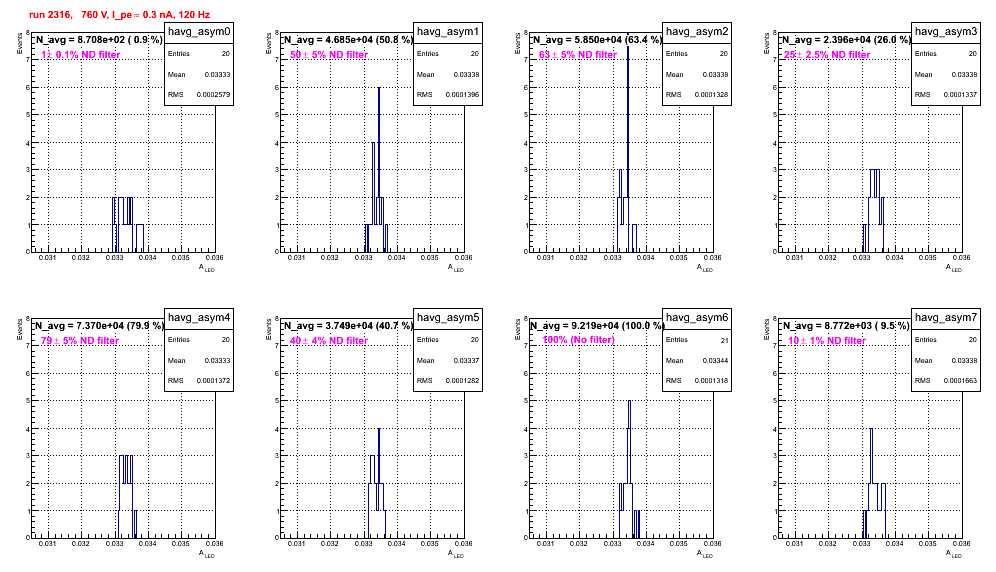Click Mean value 0.03338 in havg_asym3 box
This screenshot has width=996, height=572.
[964, 74]
